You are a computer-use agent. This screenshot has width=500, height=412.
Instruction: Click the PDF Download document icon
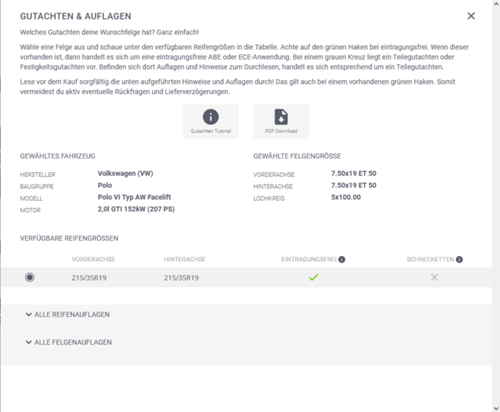[281, 117]
